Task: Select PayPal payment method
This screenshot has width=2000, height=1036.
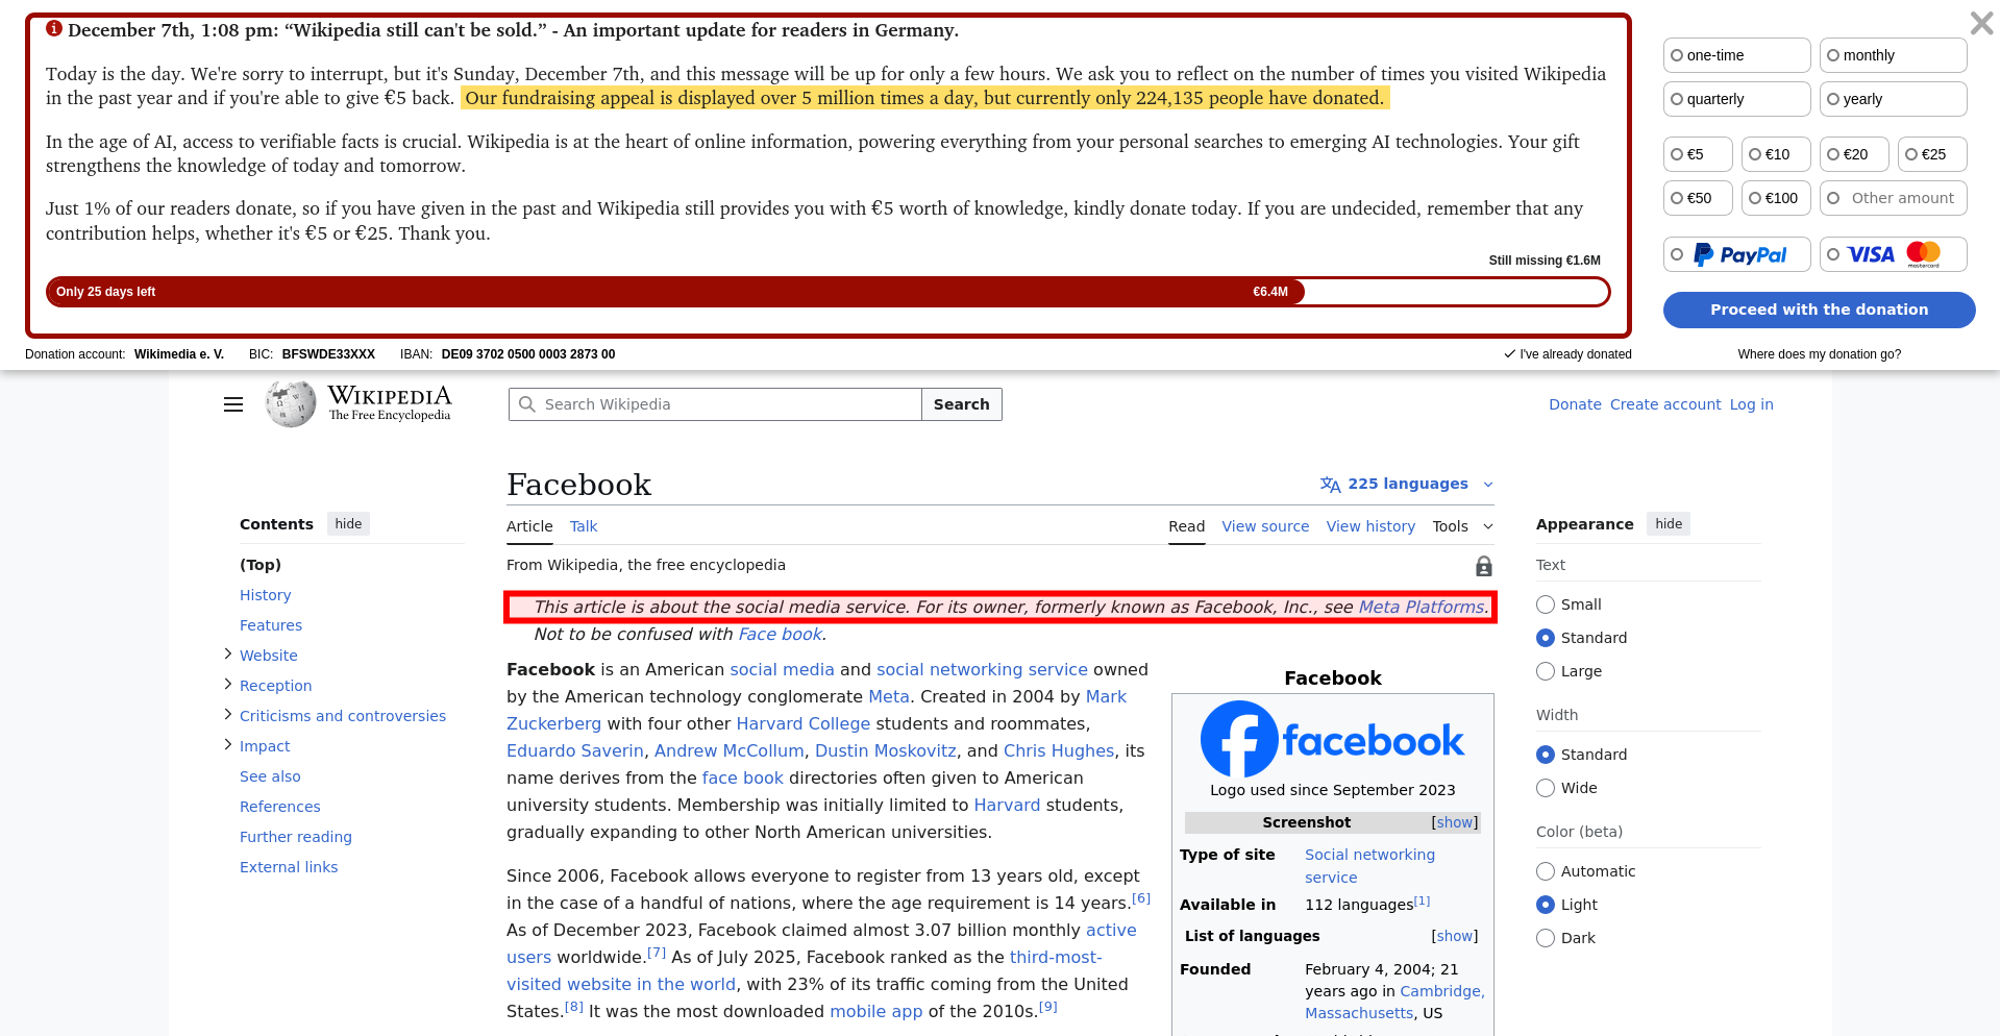Action: pyautogui.click(x=1737, y=255)
